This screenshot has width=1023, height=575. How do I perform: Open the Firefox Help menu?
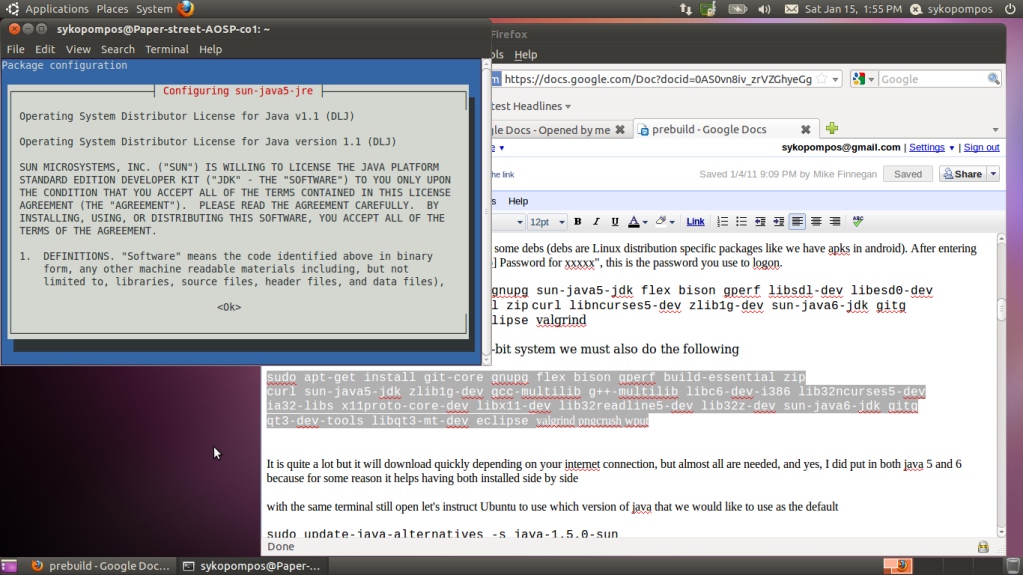click(x=525, y=55)
